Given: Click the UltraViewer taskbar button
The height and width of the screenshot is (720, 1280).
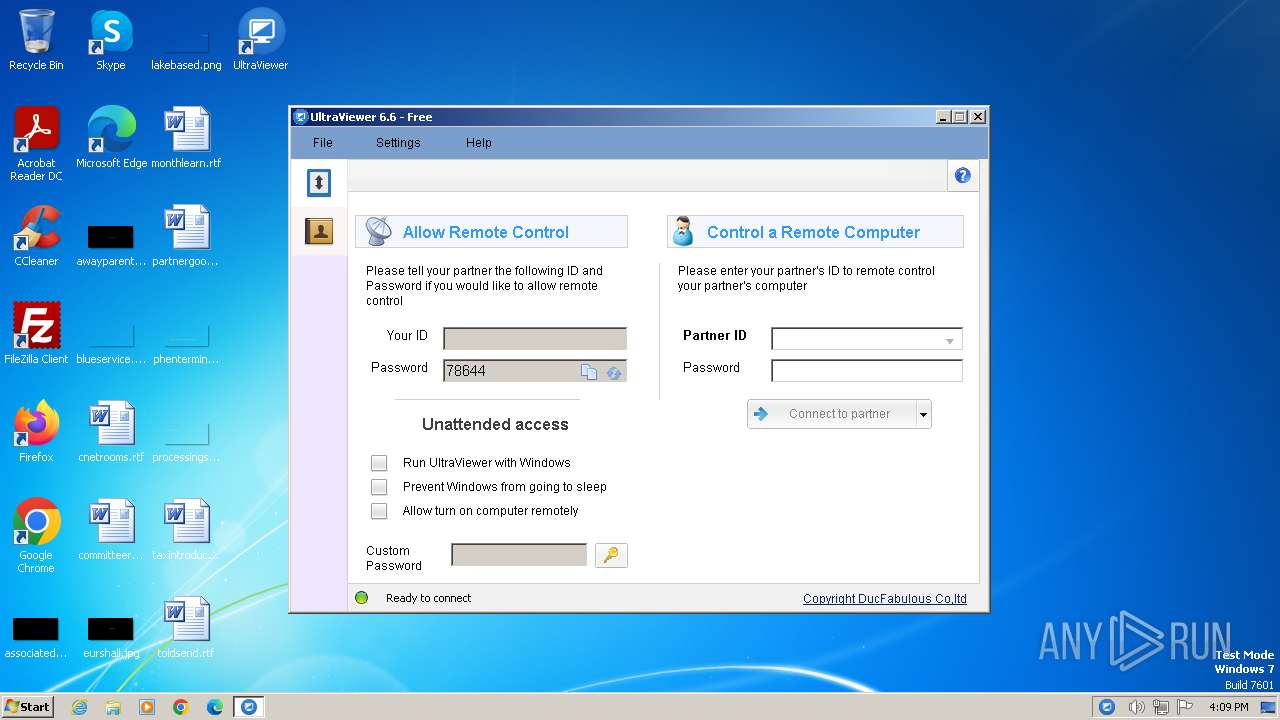Looking at the screenshot, I should (x=248, y=707).
